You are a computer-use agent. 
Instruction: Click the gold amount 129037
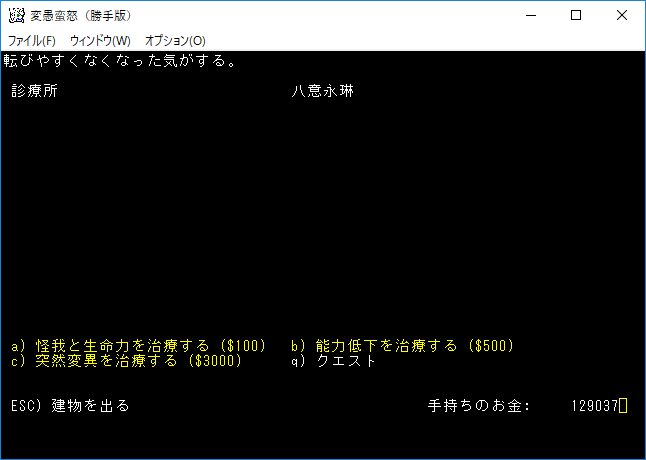(x=594, y=406)
